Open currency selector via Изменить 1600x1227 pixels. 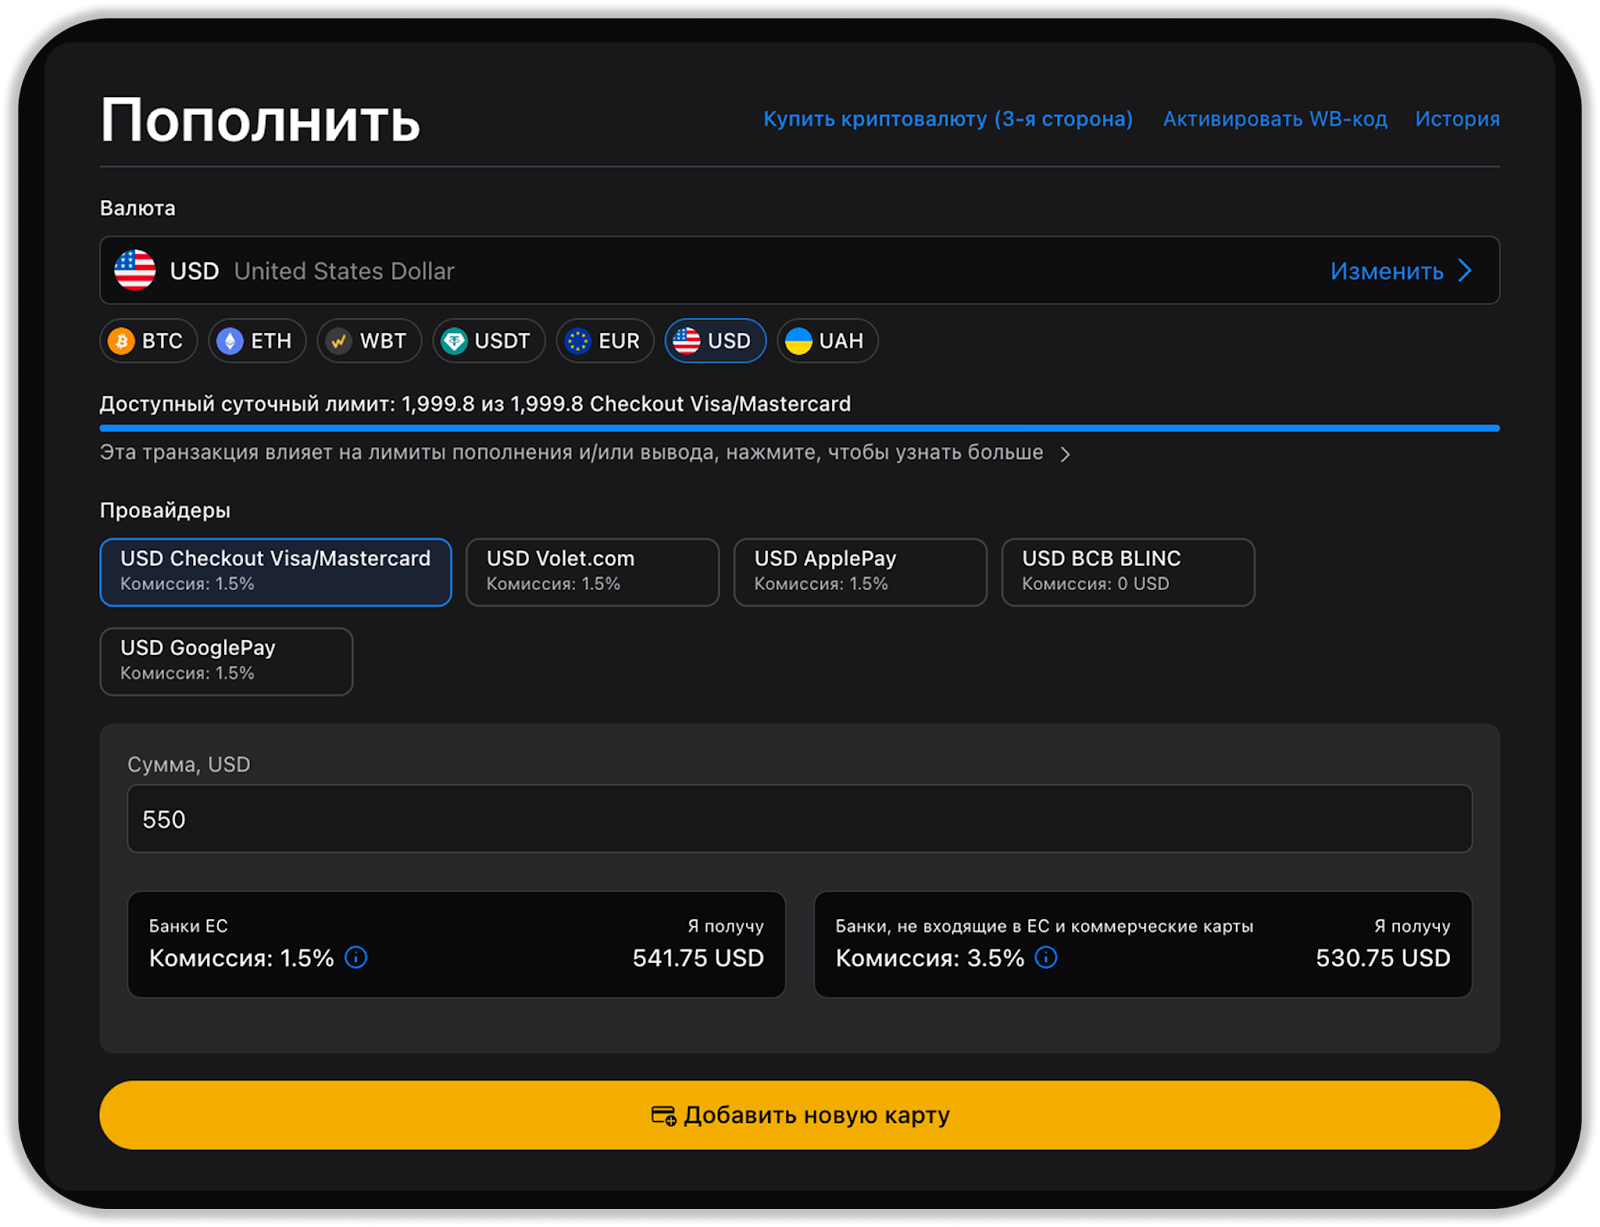[x=1400, y=271]
